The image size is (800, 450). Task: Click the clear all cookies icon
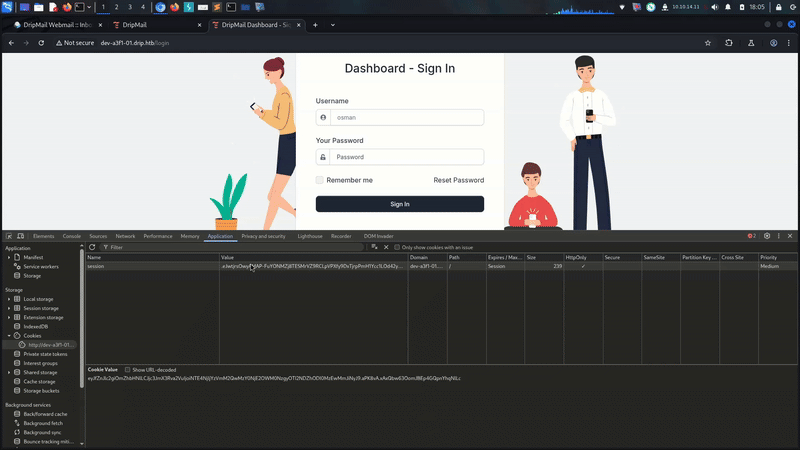pos(374,247)
